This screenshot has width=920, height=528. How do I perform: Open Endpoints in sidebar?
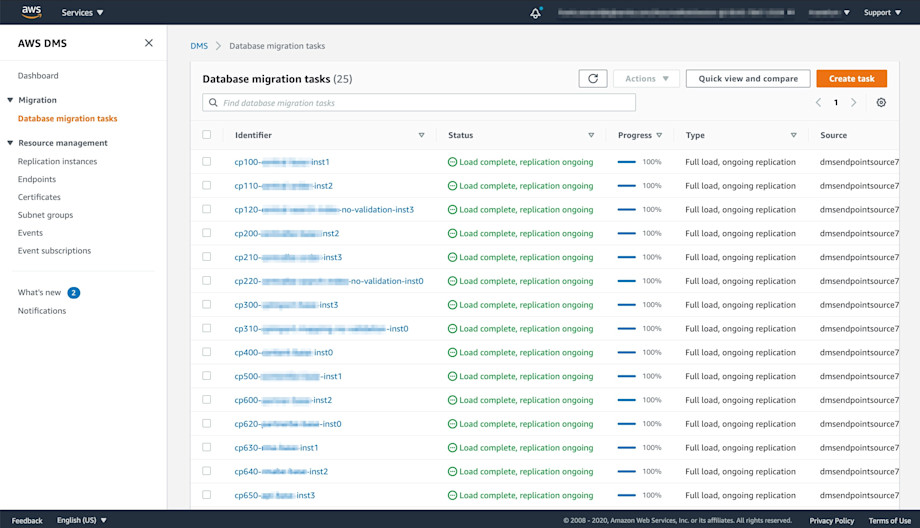[x=37, y=180]
